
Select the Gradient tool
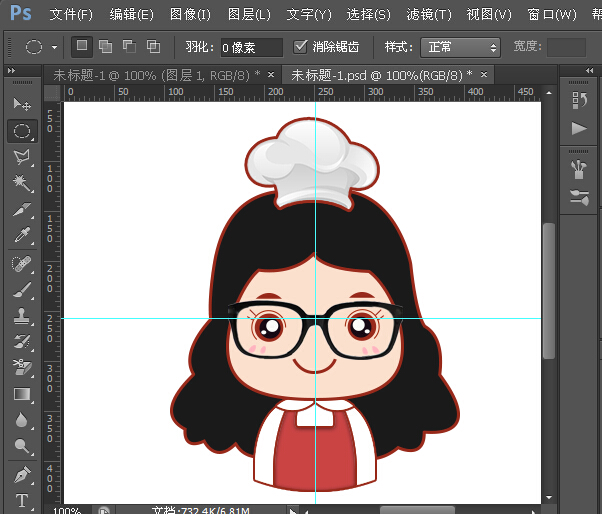coord(22,394)
